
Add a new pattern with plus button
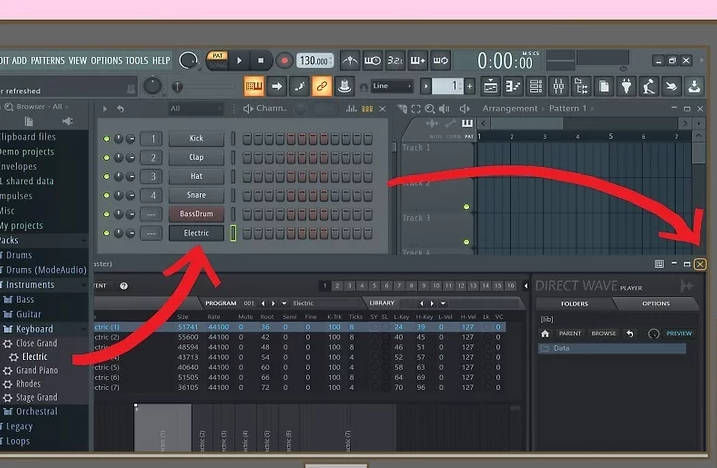pyautogui.click(x=470, y=86)
